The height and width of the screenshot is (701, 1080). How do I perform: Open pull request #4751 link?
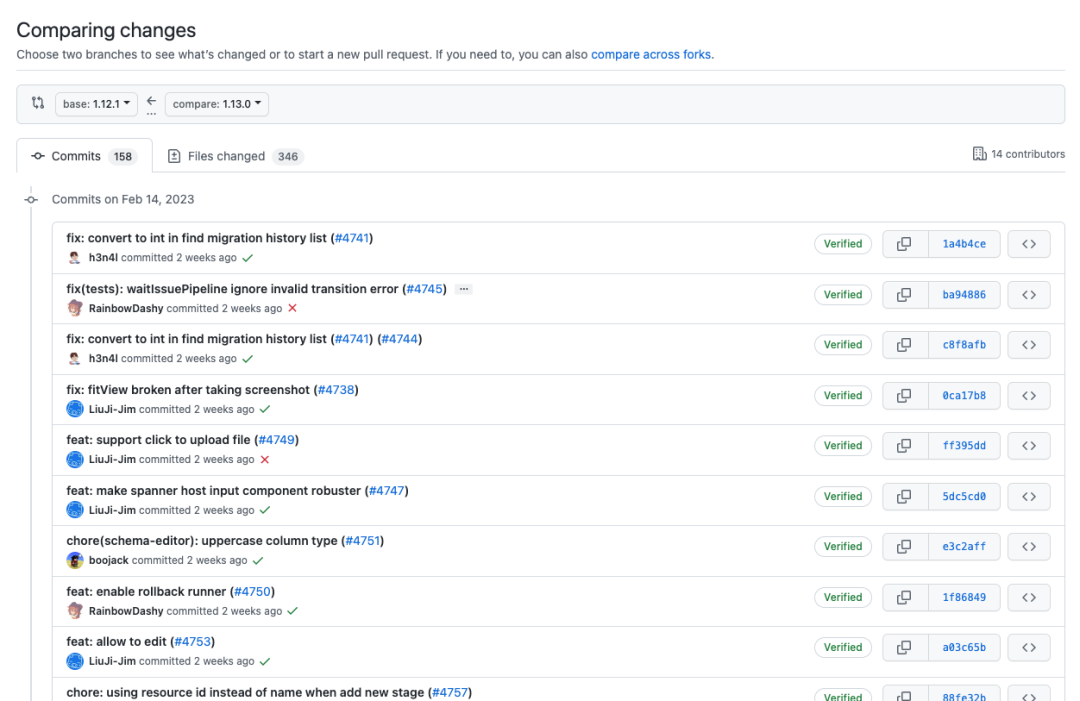(363, 541)
